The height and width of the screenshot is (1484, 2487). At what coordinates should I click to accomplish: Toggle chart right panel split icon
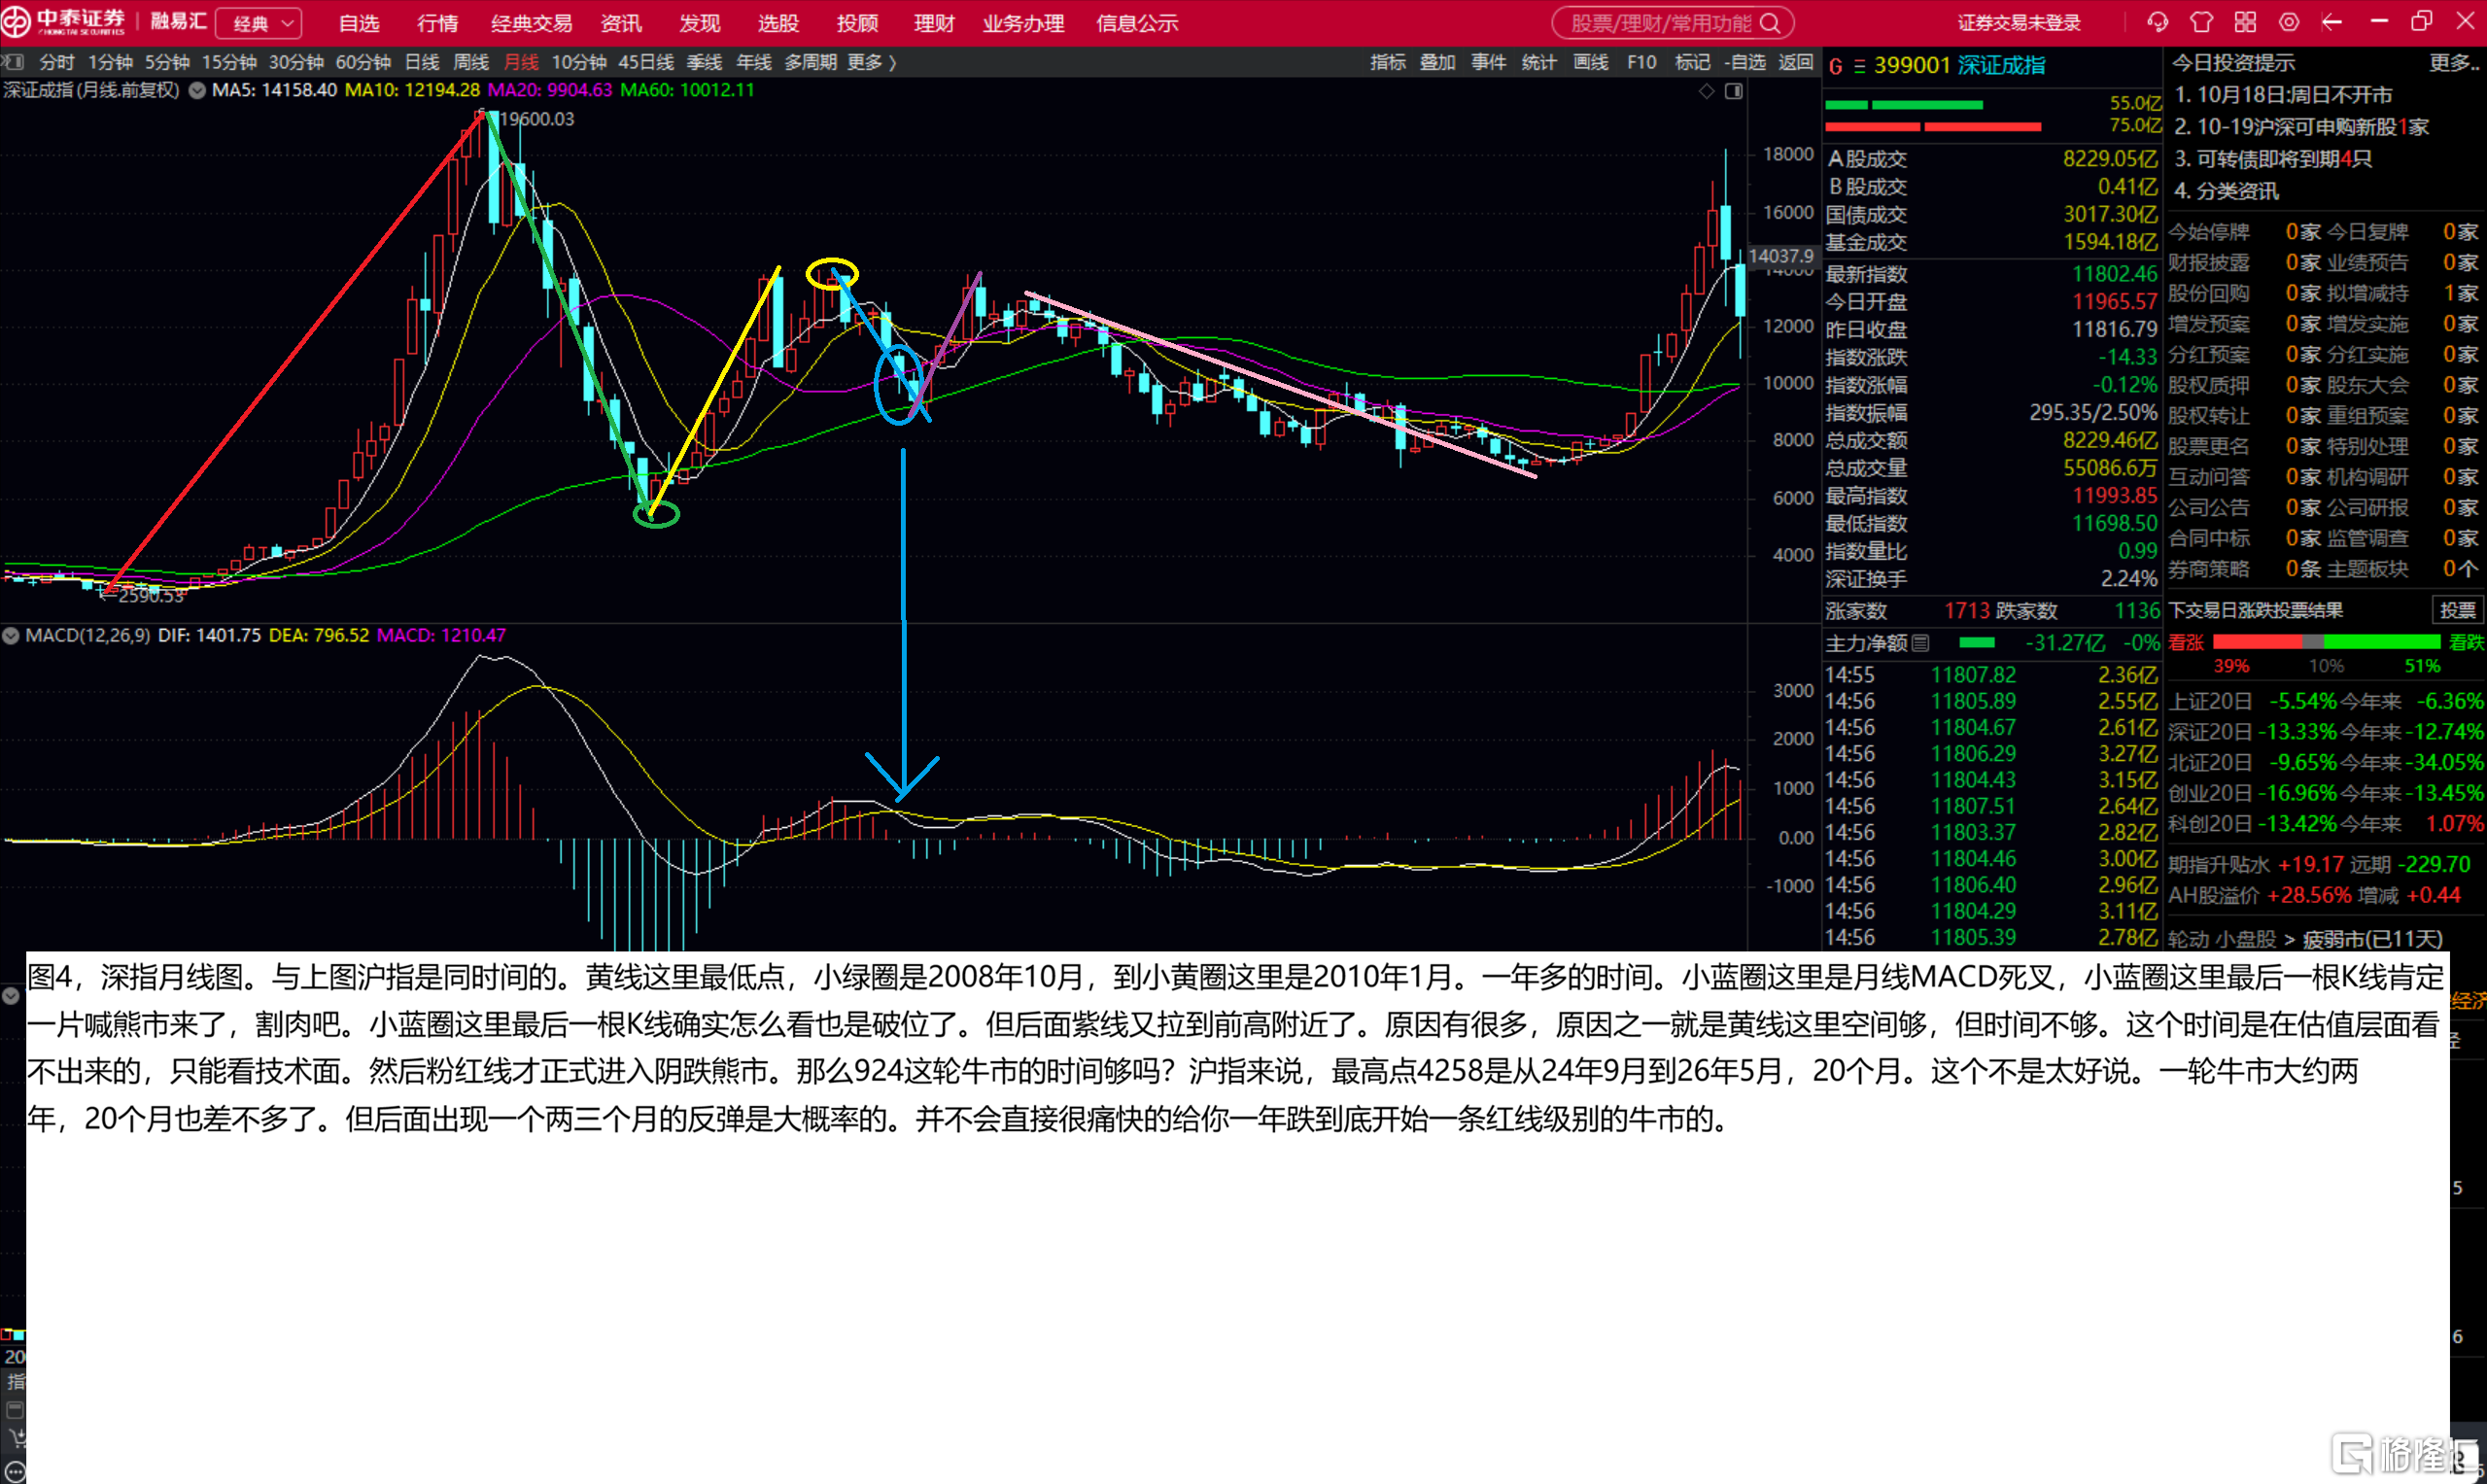1734,91
